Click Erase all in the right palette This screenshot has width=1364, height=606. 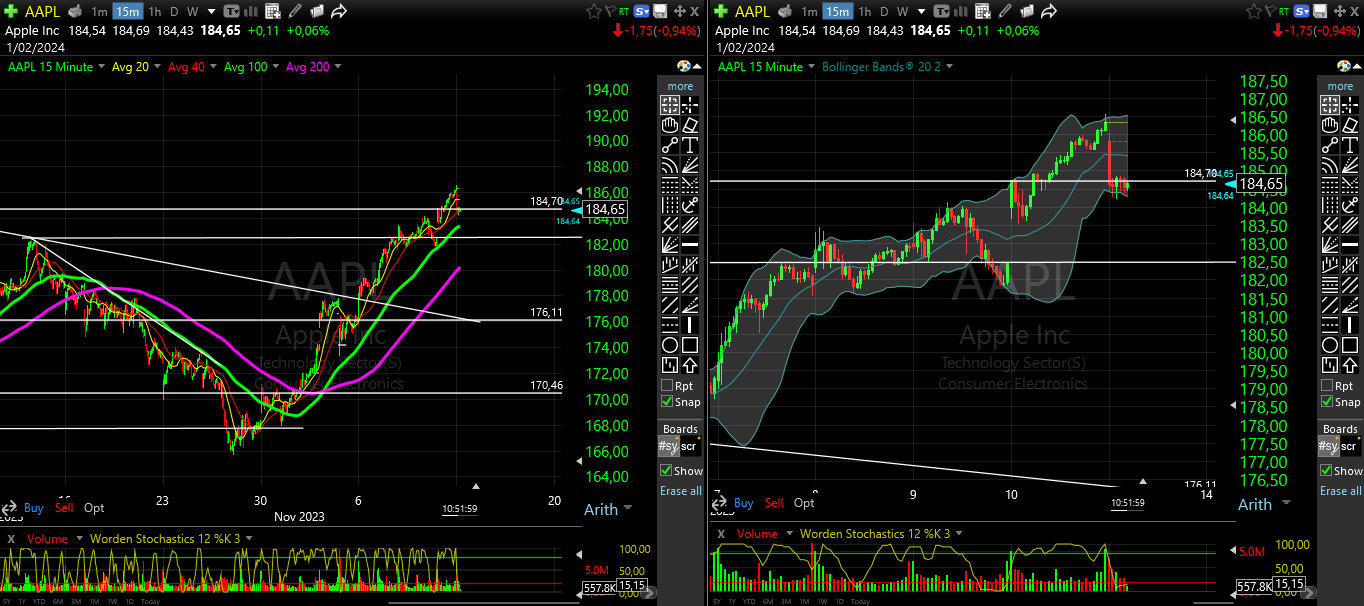tap(1340, 491)
